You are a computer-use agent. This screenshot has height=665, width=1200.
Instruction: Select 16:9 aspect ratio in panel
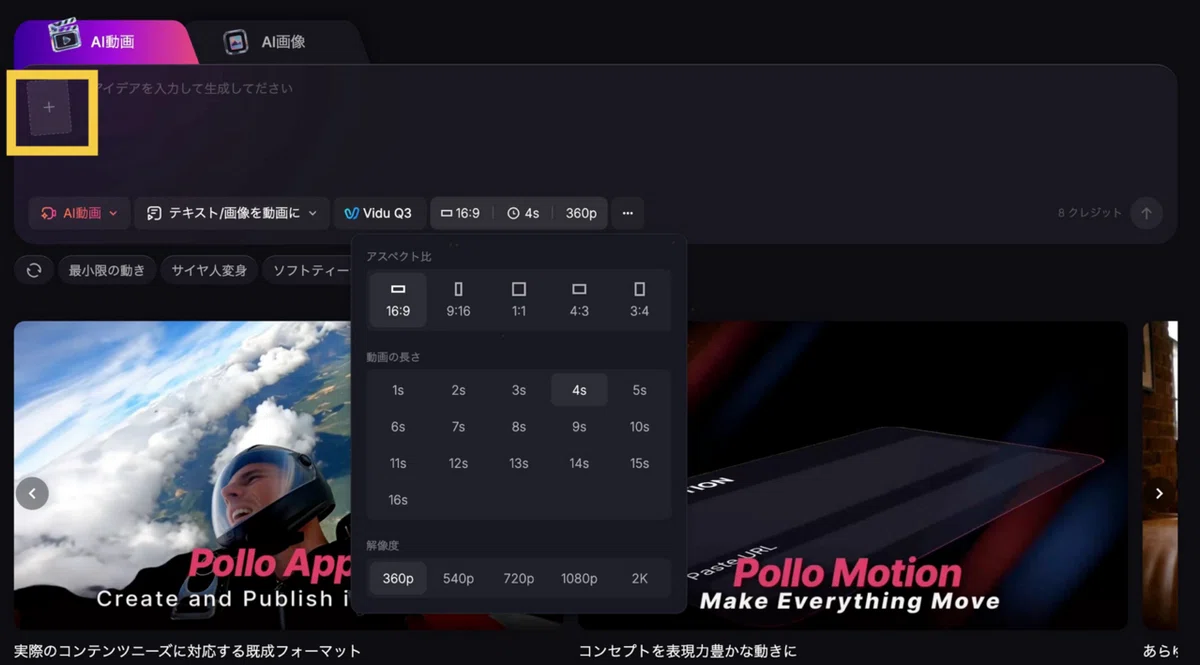[x=398, y=300]
